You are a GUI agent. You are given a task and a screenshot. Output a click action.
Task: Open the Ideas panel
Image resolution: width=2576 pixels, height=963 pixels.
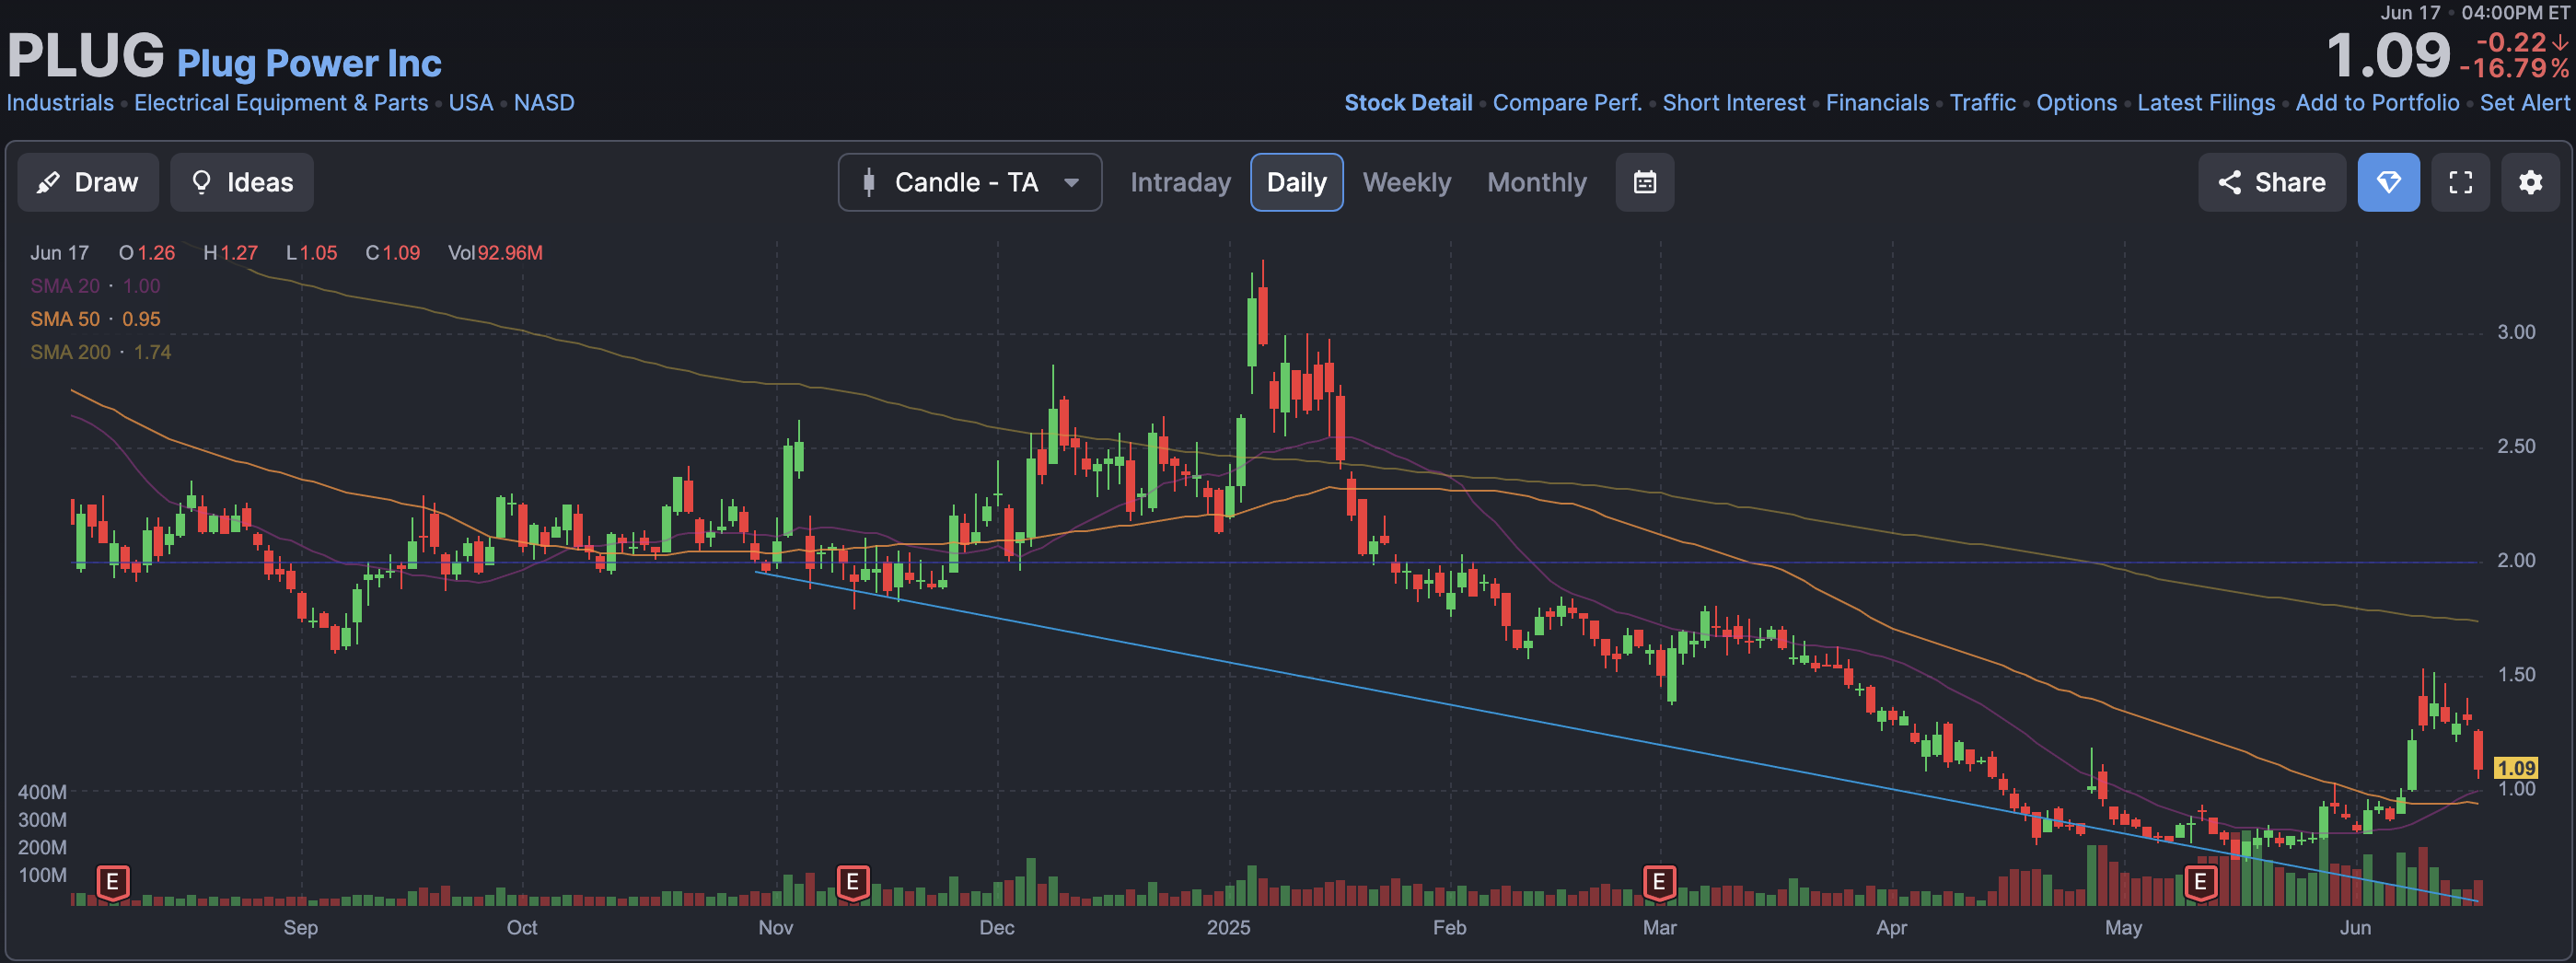(242, 182)
